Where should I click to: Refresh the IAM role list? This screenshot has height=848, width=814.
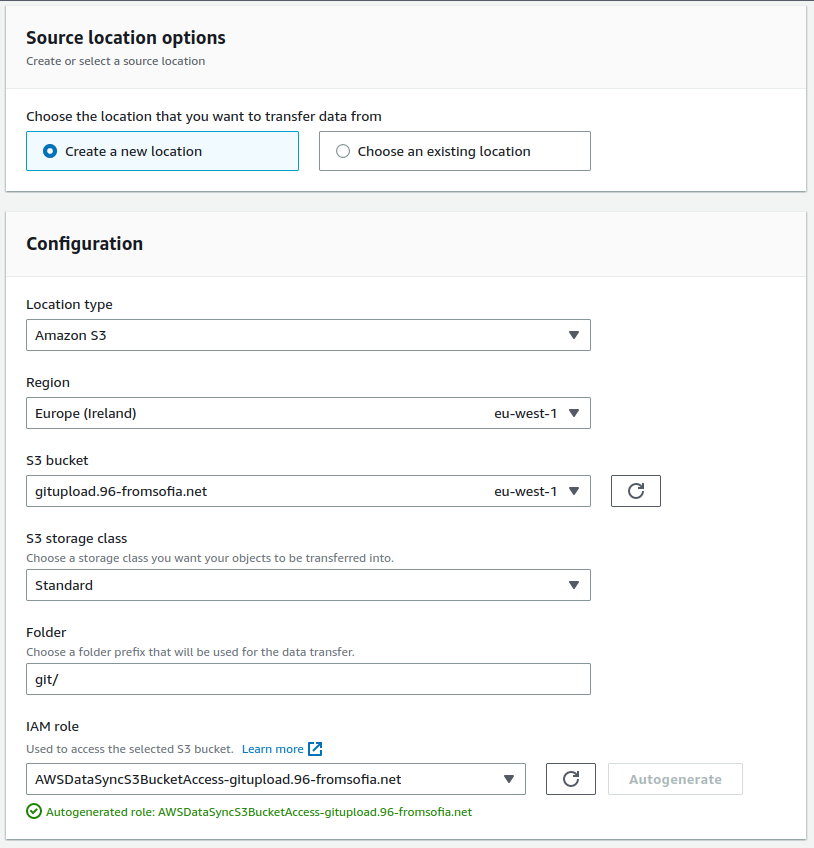pos(571,779)
